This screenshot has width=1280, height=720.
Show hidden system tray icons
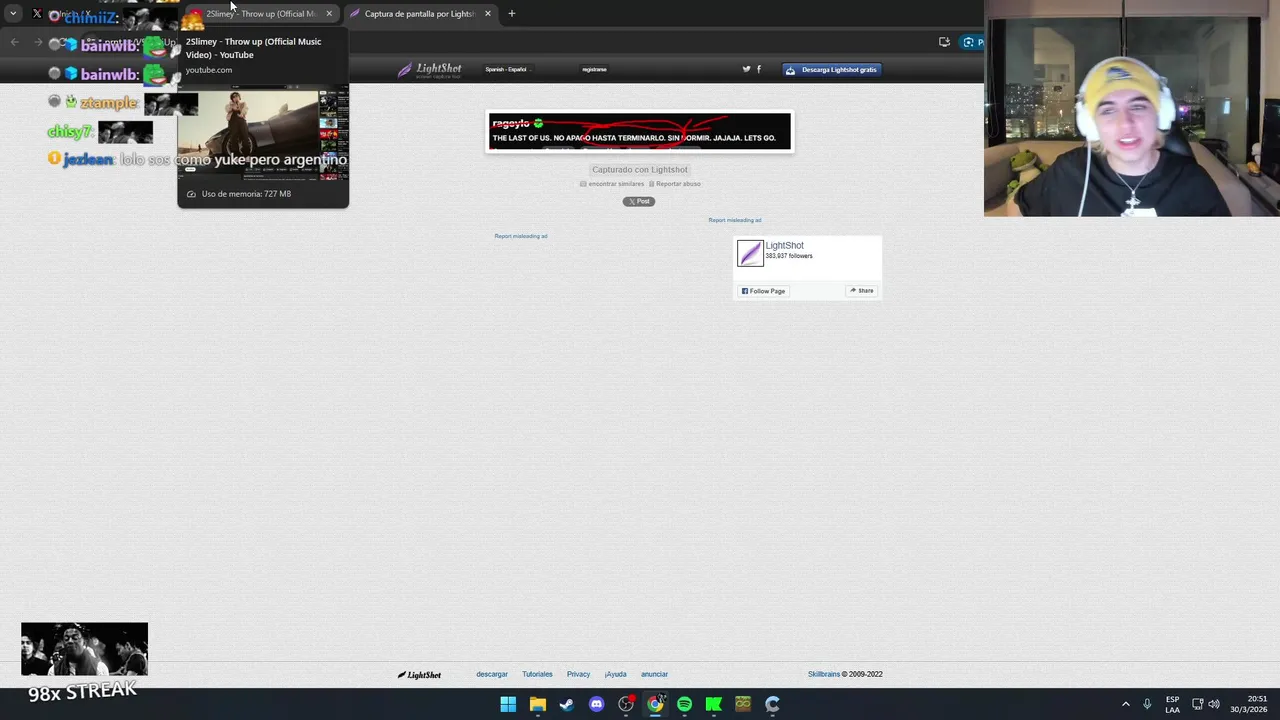tap(1125, 704)
